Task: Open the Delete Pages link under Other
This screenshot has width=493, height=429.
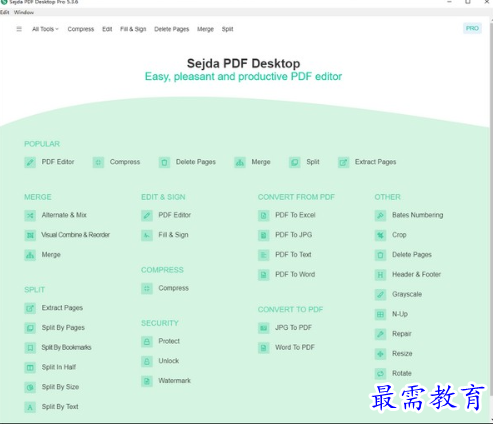Action: (412, 255)
